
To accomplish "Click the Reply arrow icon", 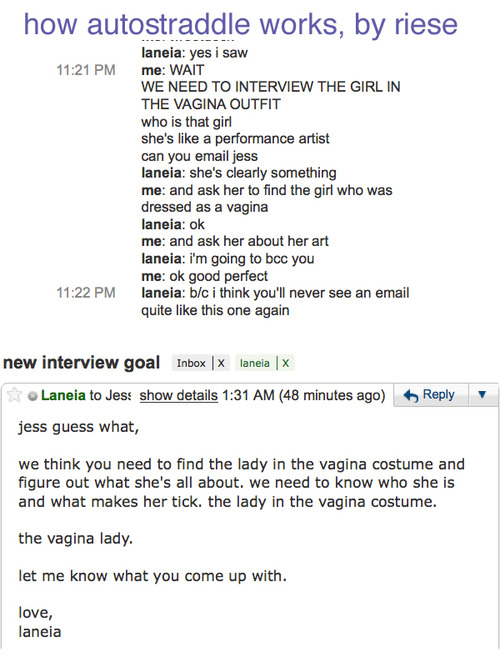I will click(411, 396).
